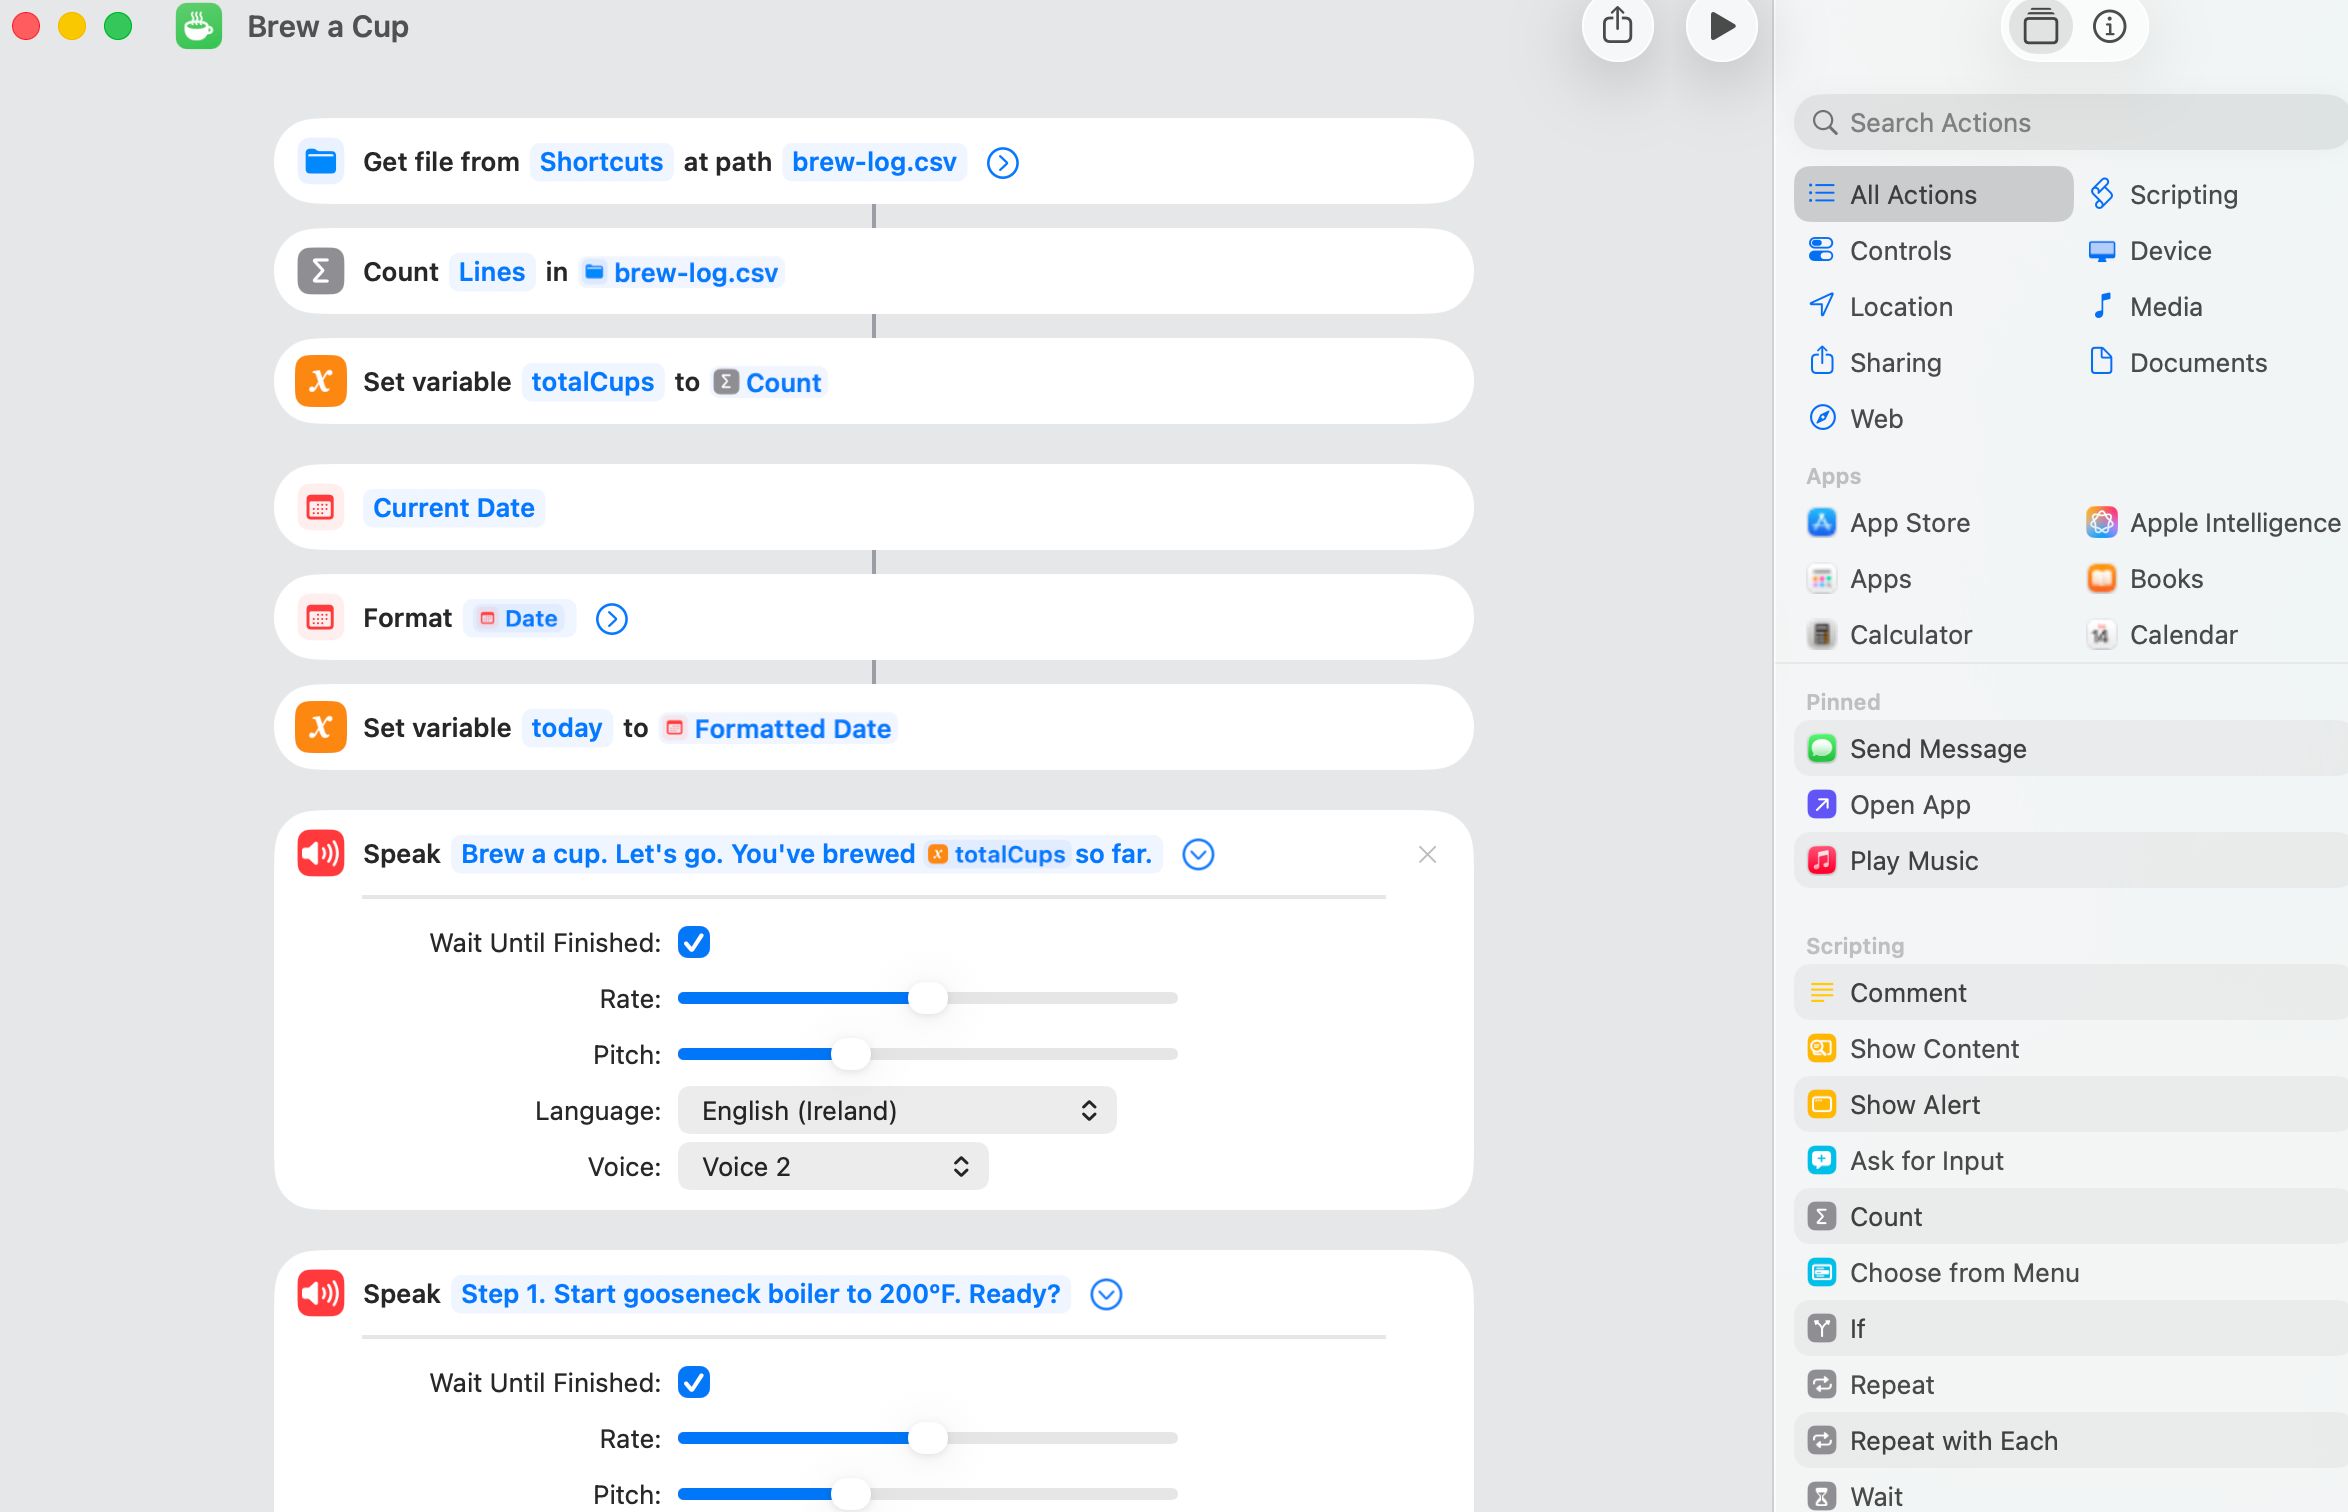Viewport: 2348px width, 1512px height.
Task: Add pinned Send Message action
Action: point(2070,749)
